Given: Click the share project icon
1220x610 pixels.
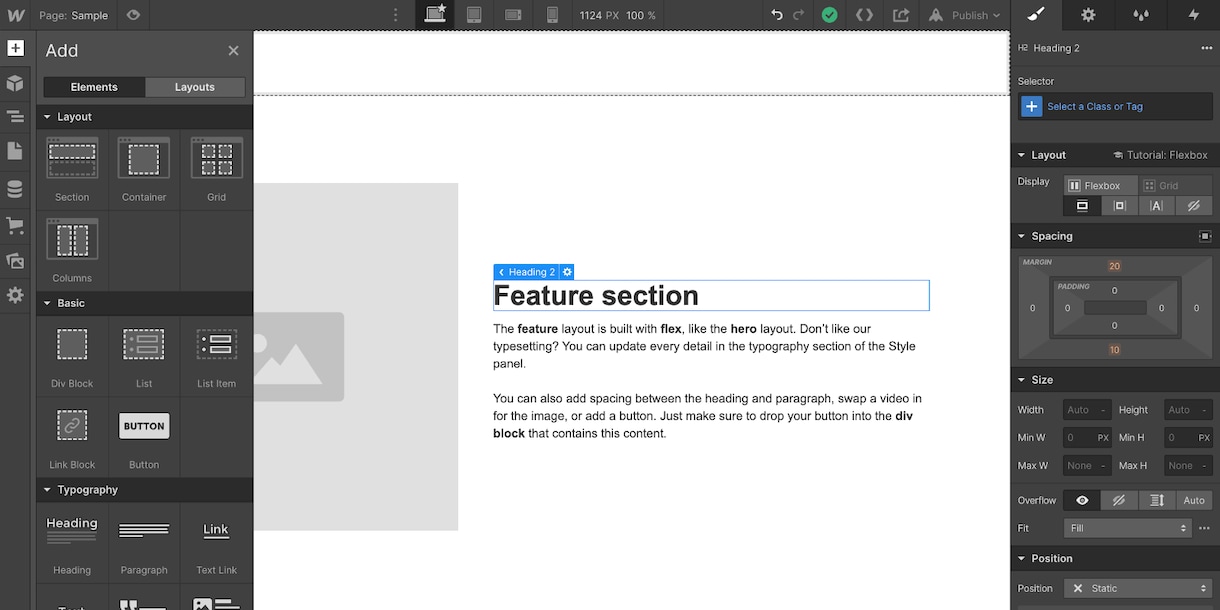Looking at the screenshot, I should pyautogui.click(x=900, y=15).
